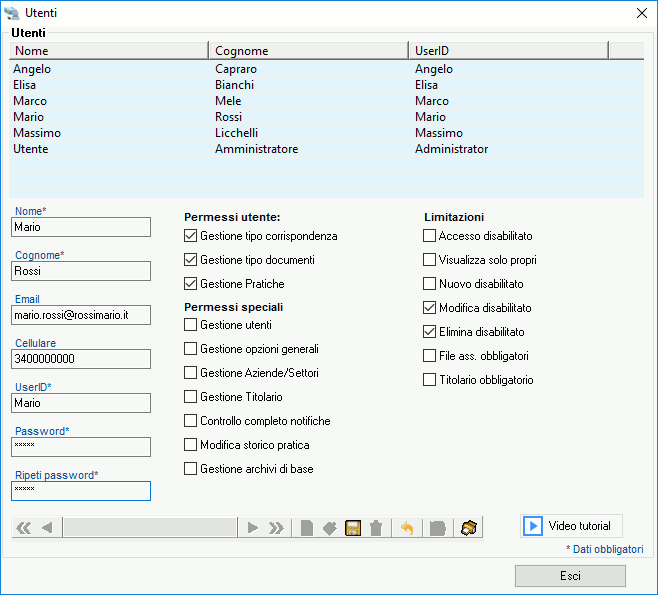Click the Esci button
This screenshot has height=595, width=658.
(x=570, y=576)
